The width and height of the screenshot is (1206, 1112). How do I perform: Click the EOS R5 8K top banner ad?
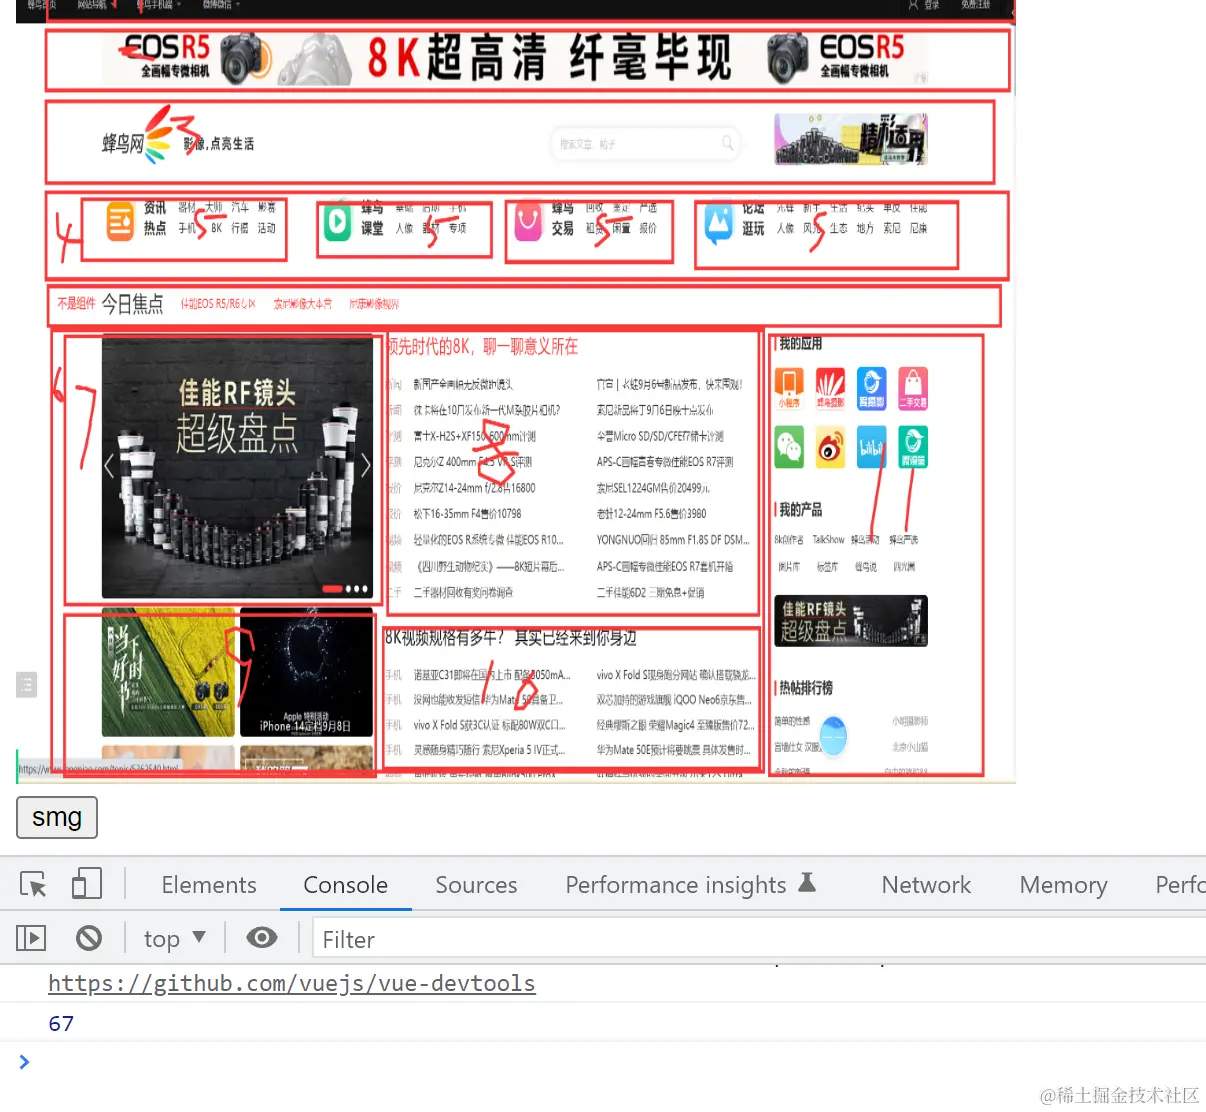click(x=515, y=58)
